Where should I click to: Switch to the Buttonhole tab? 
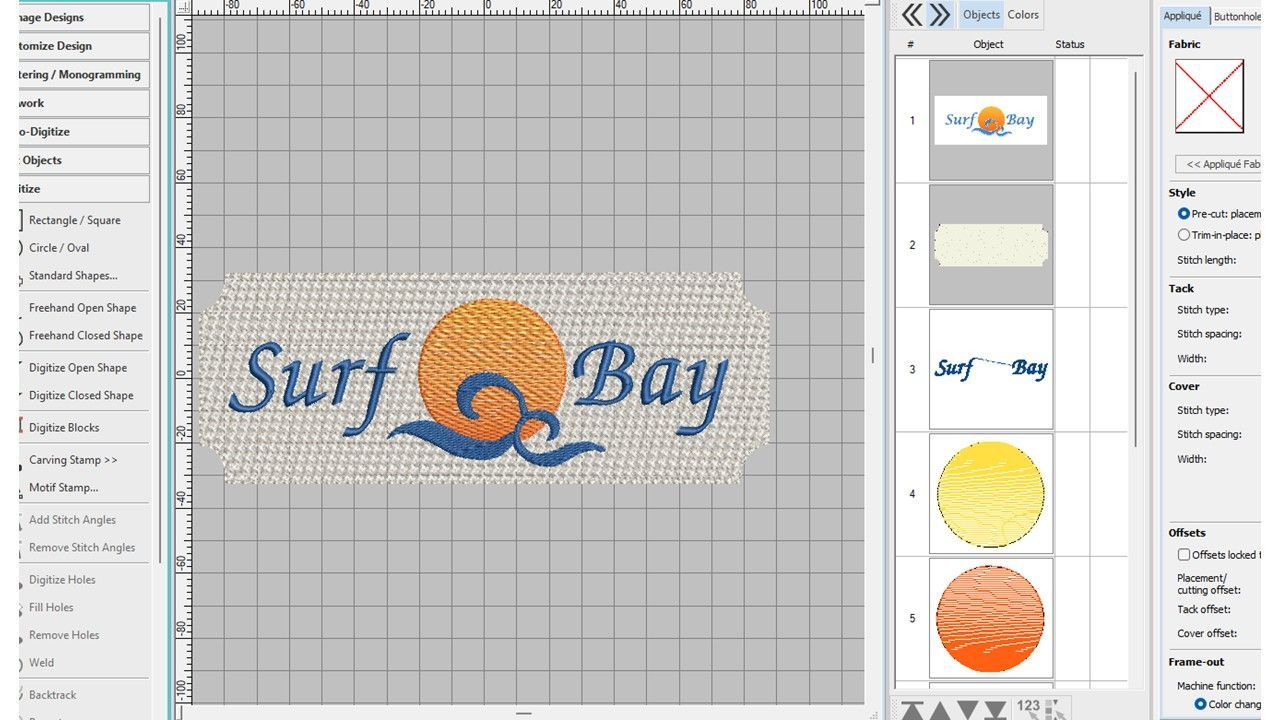coord(1238,16)
